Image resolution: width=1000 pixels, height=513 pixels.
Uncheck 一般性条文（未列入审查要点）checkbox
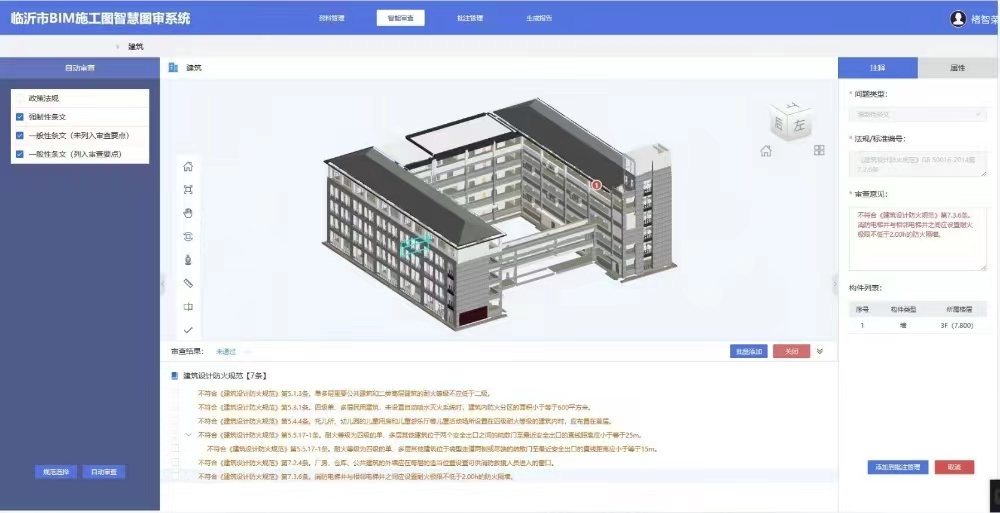click(x=20, y=135)
